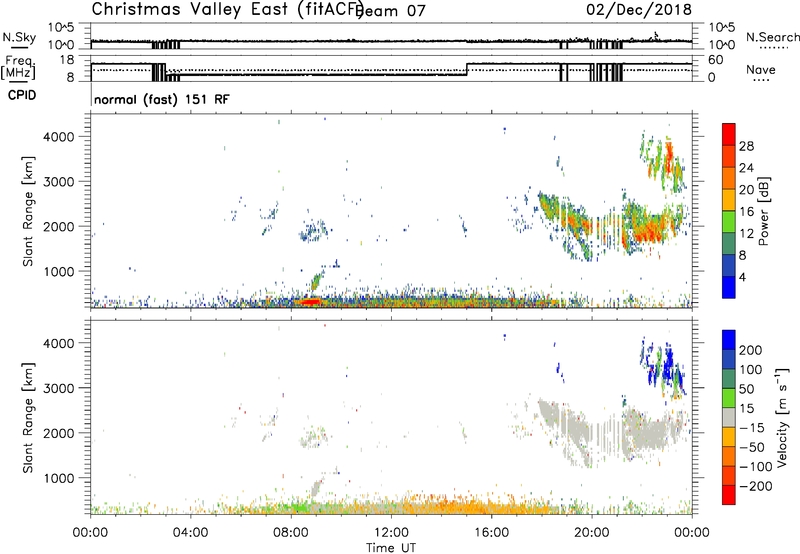The image size is (800, 554).
Task: Click the '16:00' time tick label
Action: coord(491,533)
